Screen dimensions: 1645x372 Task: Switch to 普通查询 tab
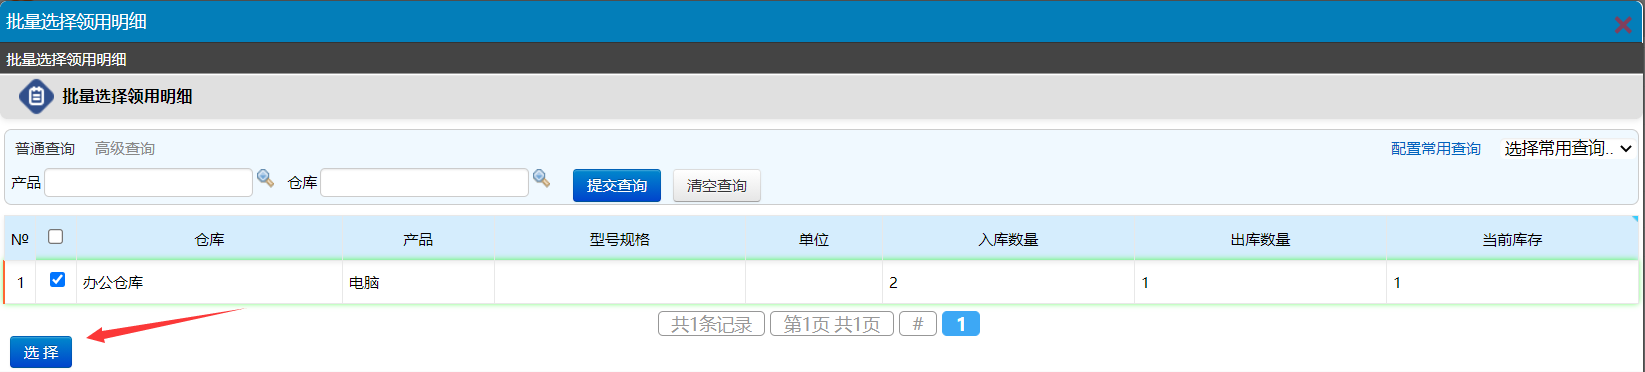pyautogui.click(x=45, y=148)
